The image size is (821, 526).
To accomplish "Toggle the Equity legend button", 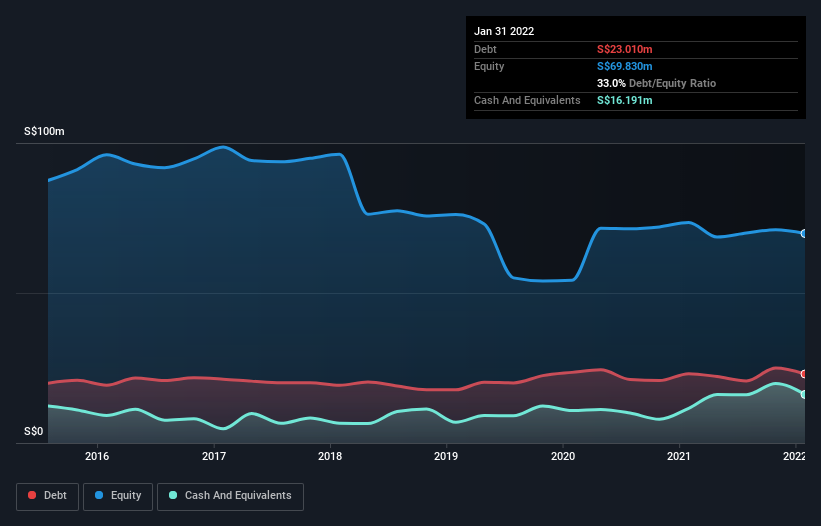I will tap(118, 496).
